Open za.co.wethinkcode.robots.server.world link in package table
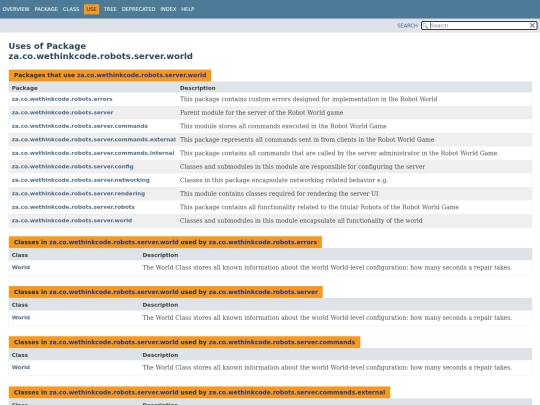Image resolution: width=540 pixels, height=405 pixels. tap(72, 220)
